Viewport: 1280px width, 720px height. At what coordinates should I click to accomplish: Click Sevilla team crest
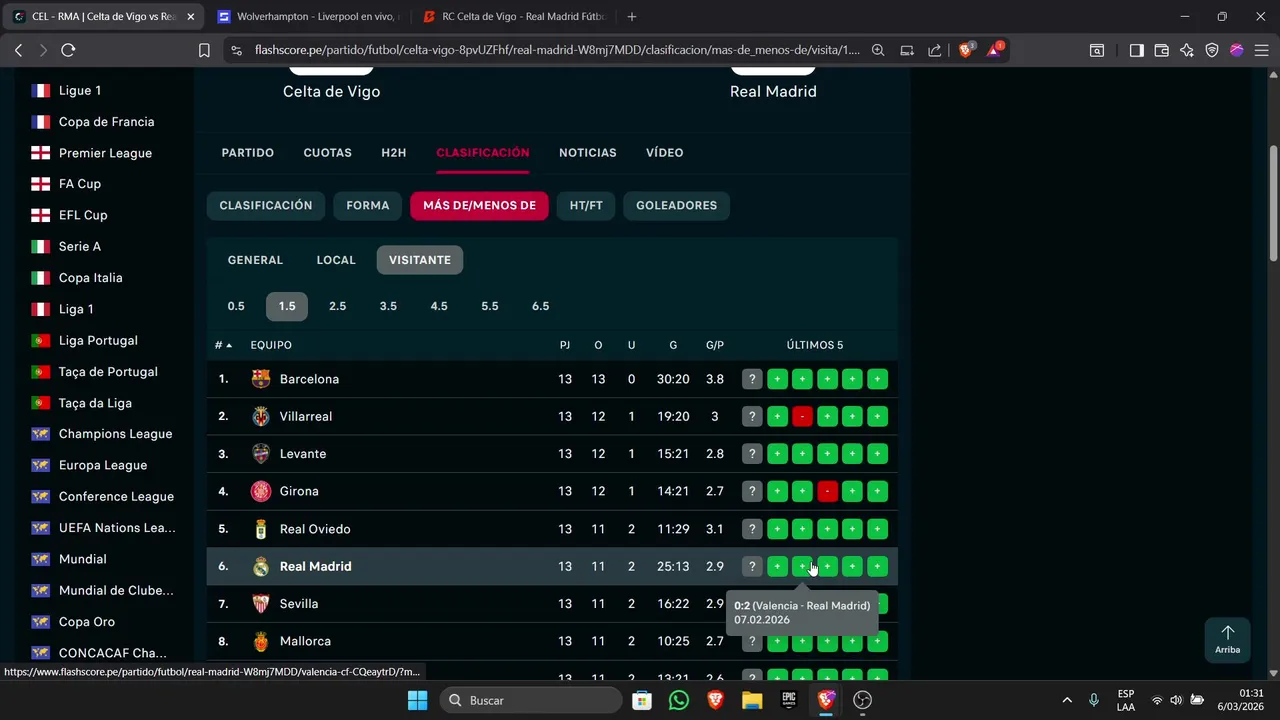pos(261,604)
